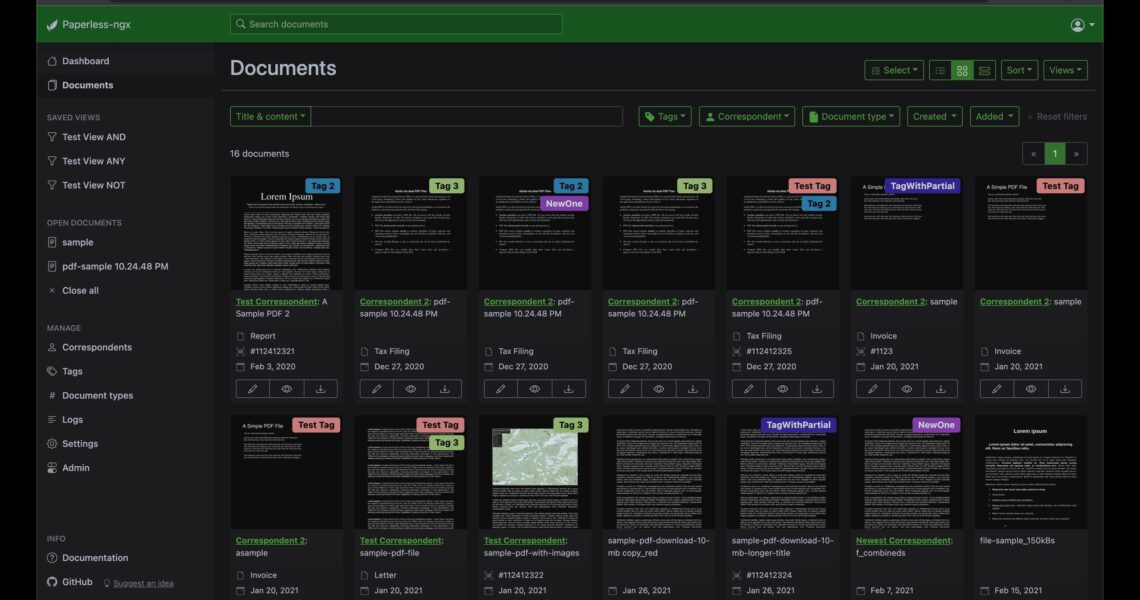Open the Test View AND saved view
Viewport: 1140px width, 600px height.
(x=93, y=137)
